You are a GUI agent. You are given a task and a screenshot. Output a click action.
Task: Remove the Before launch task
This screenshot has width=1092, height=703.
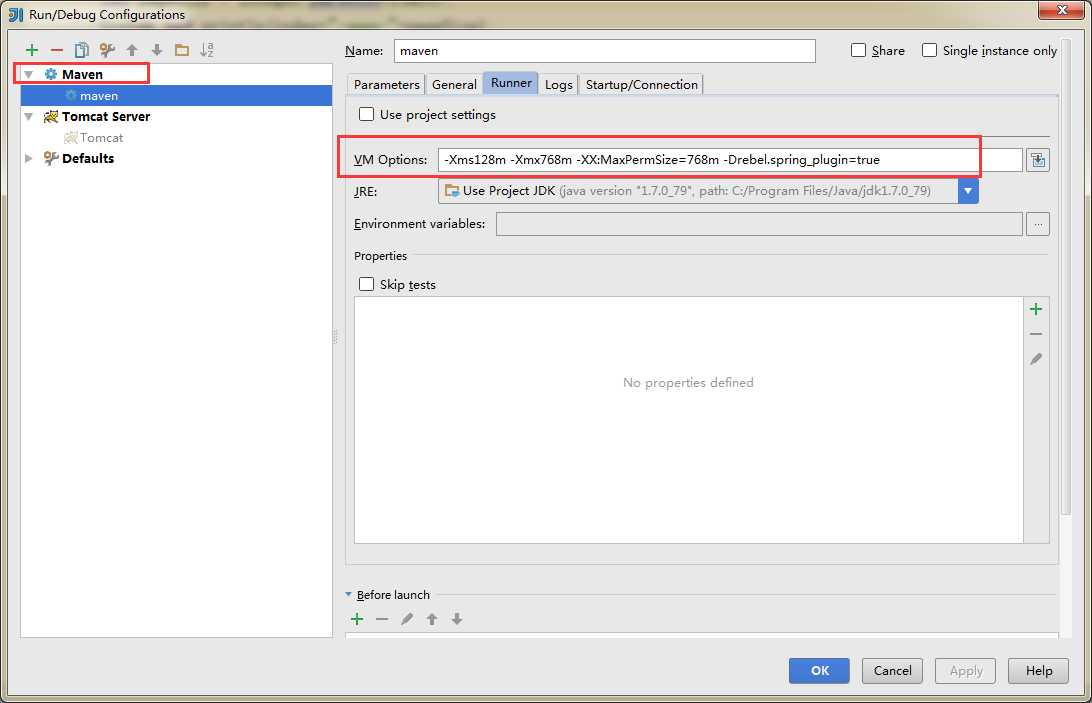click(382, 619)
